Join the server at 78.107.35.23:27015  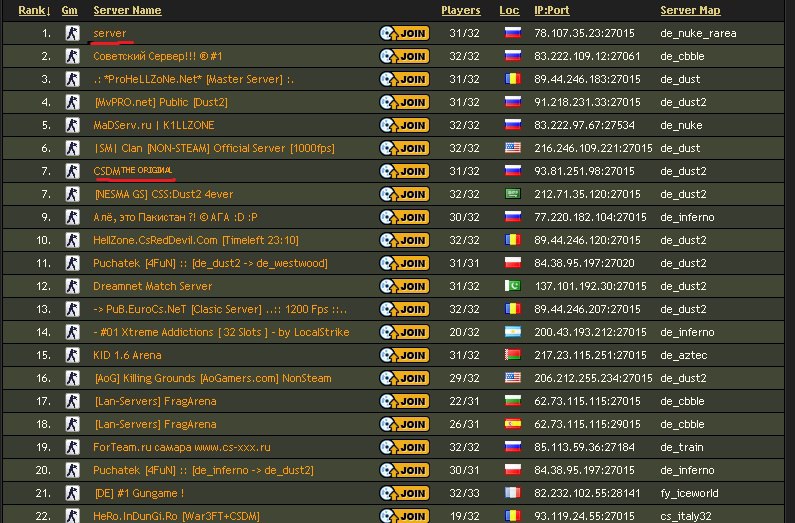pyautogui.click(x=405, y=33)
